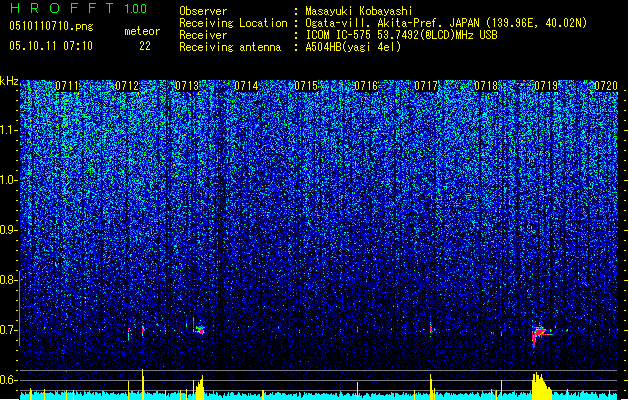Click the yellow power peak below 0713

pos(199,388)
